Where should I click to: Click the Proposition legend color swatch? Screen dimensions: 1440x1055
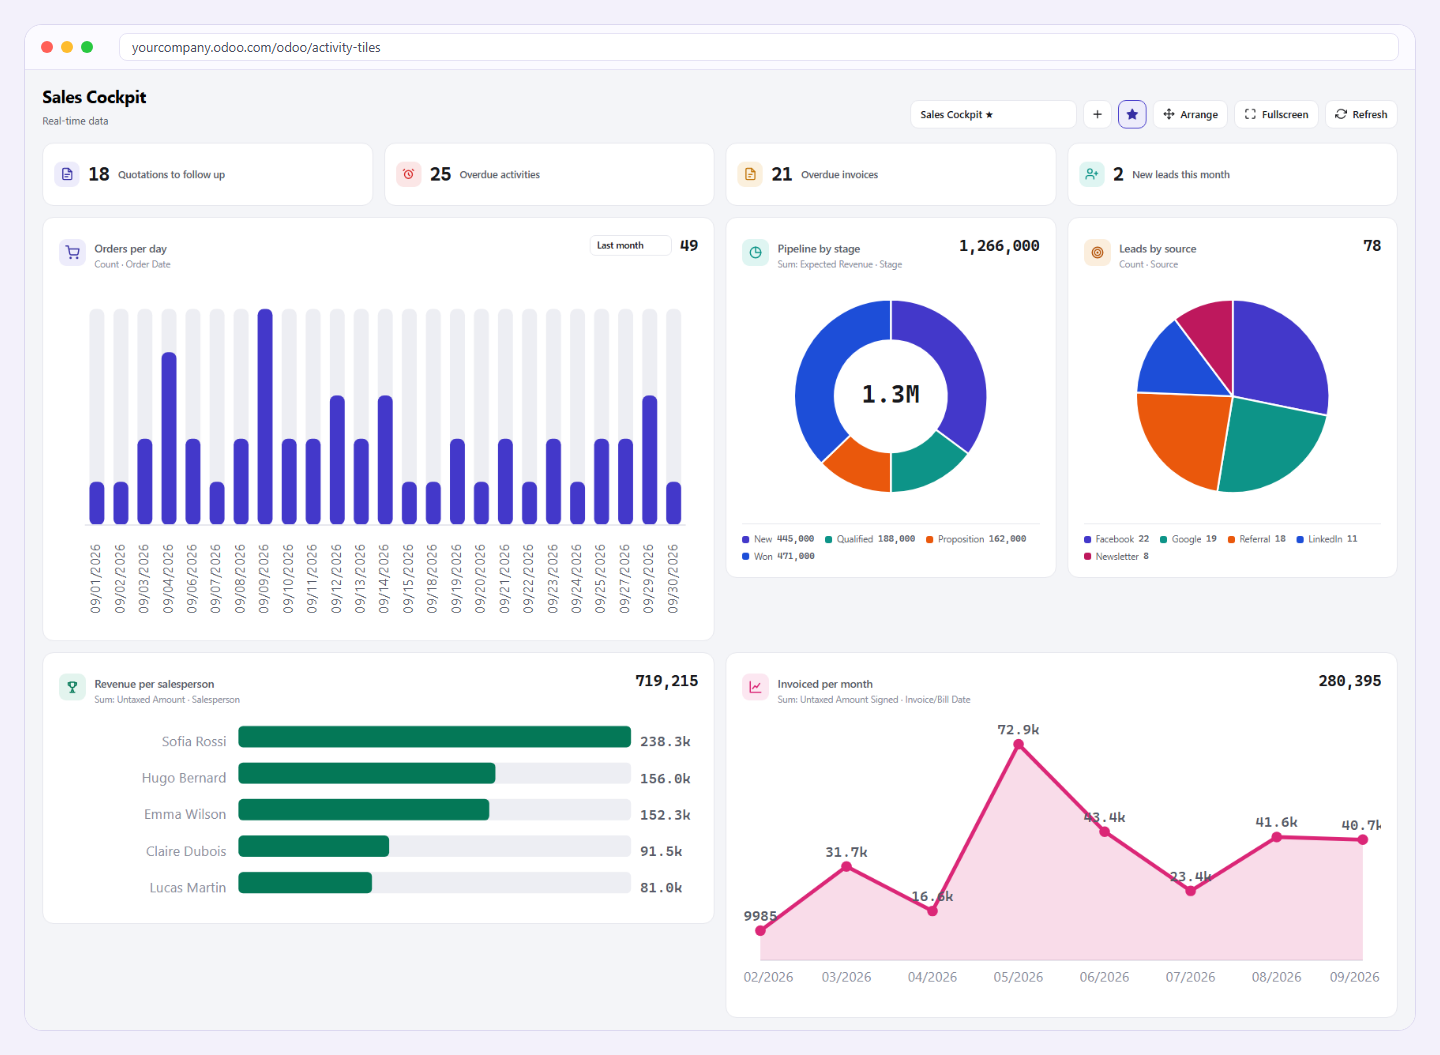coord(930,539)
